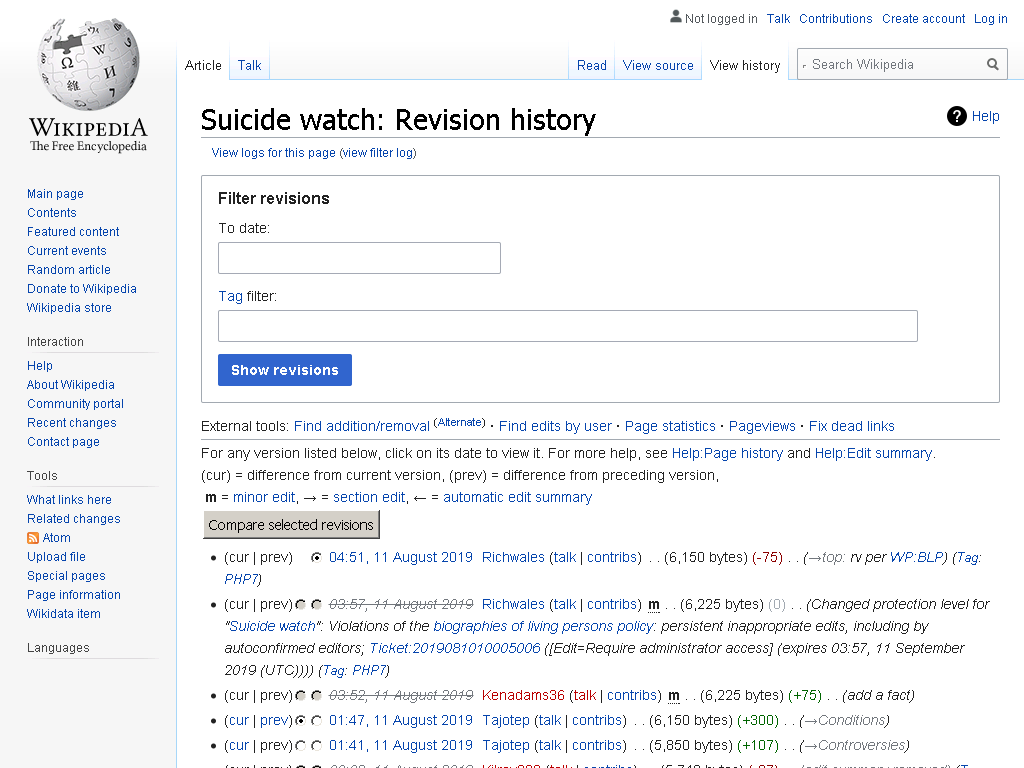Open the Log in link
This screenshot has width=1024, height=768.
click(x=991, y=19)
